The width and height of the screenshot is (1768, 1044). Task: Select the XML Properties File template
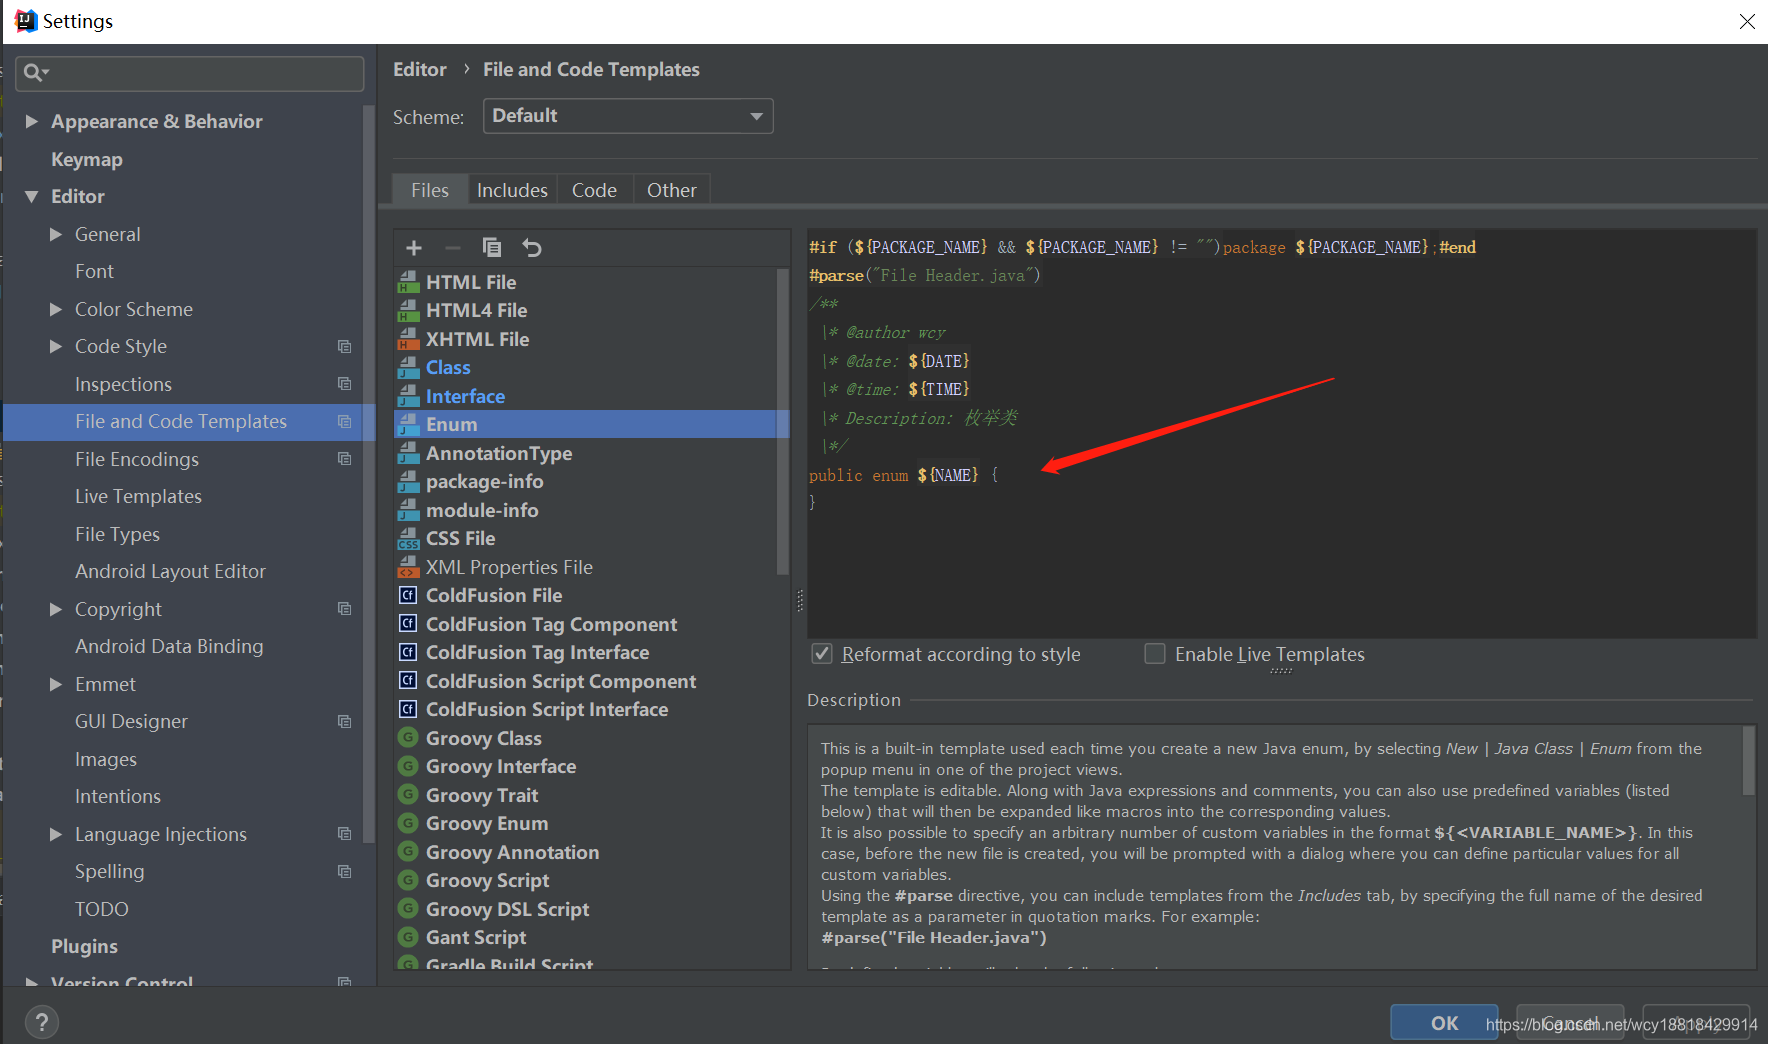[508, 566]
